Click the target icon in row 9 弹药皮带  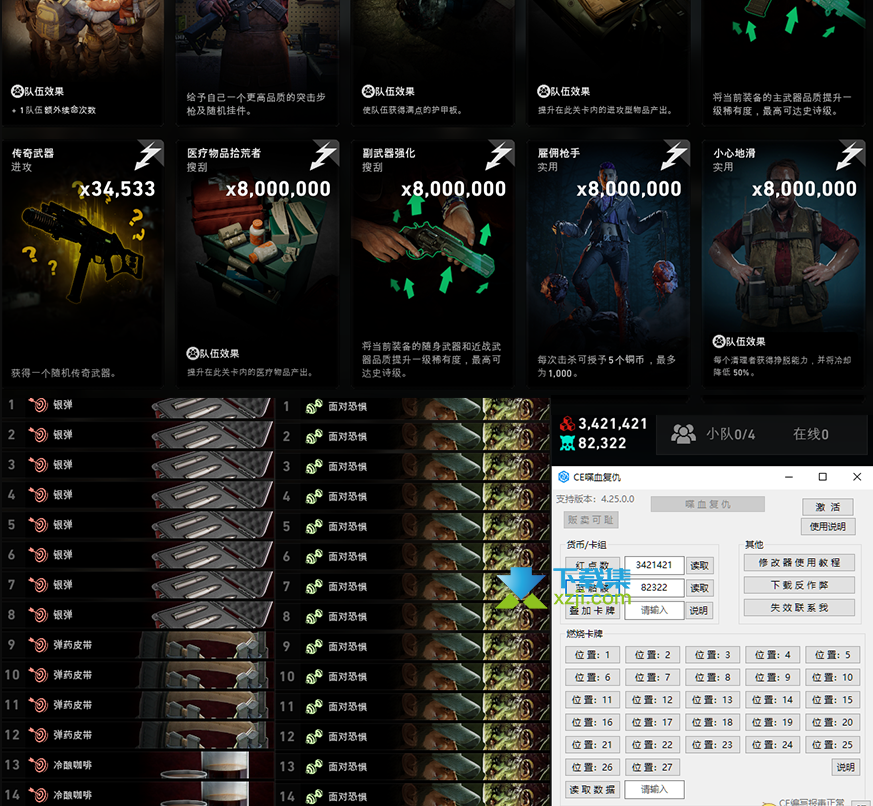38,645
